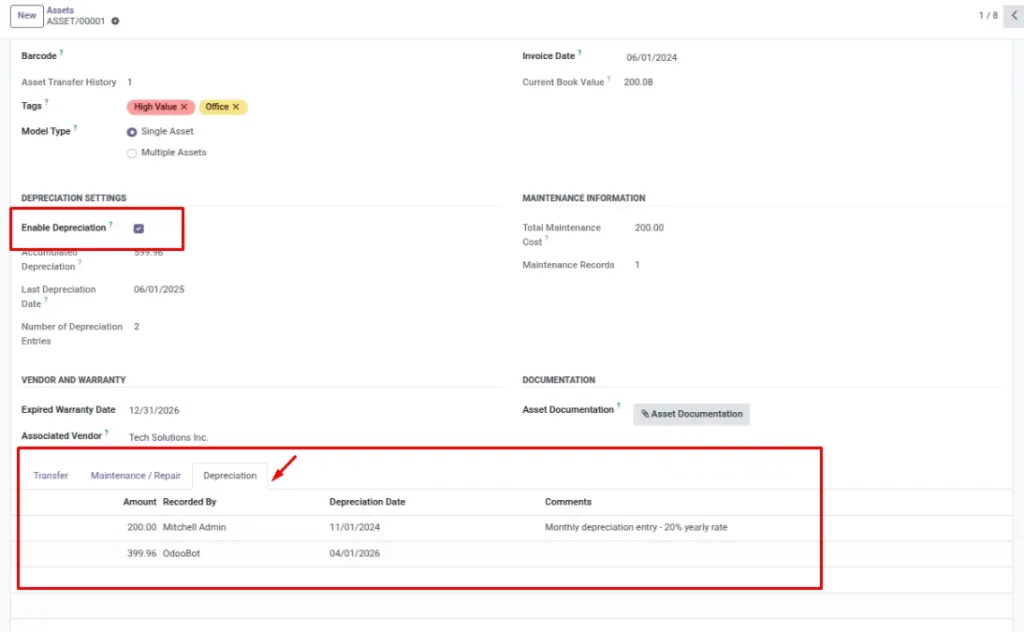This screenshot has width=1024, height=632.
Task: Open the Assets breadcrumb link
Action: pyautogui.click(x=60, y=10)
